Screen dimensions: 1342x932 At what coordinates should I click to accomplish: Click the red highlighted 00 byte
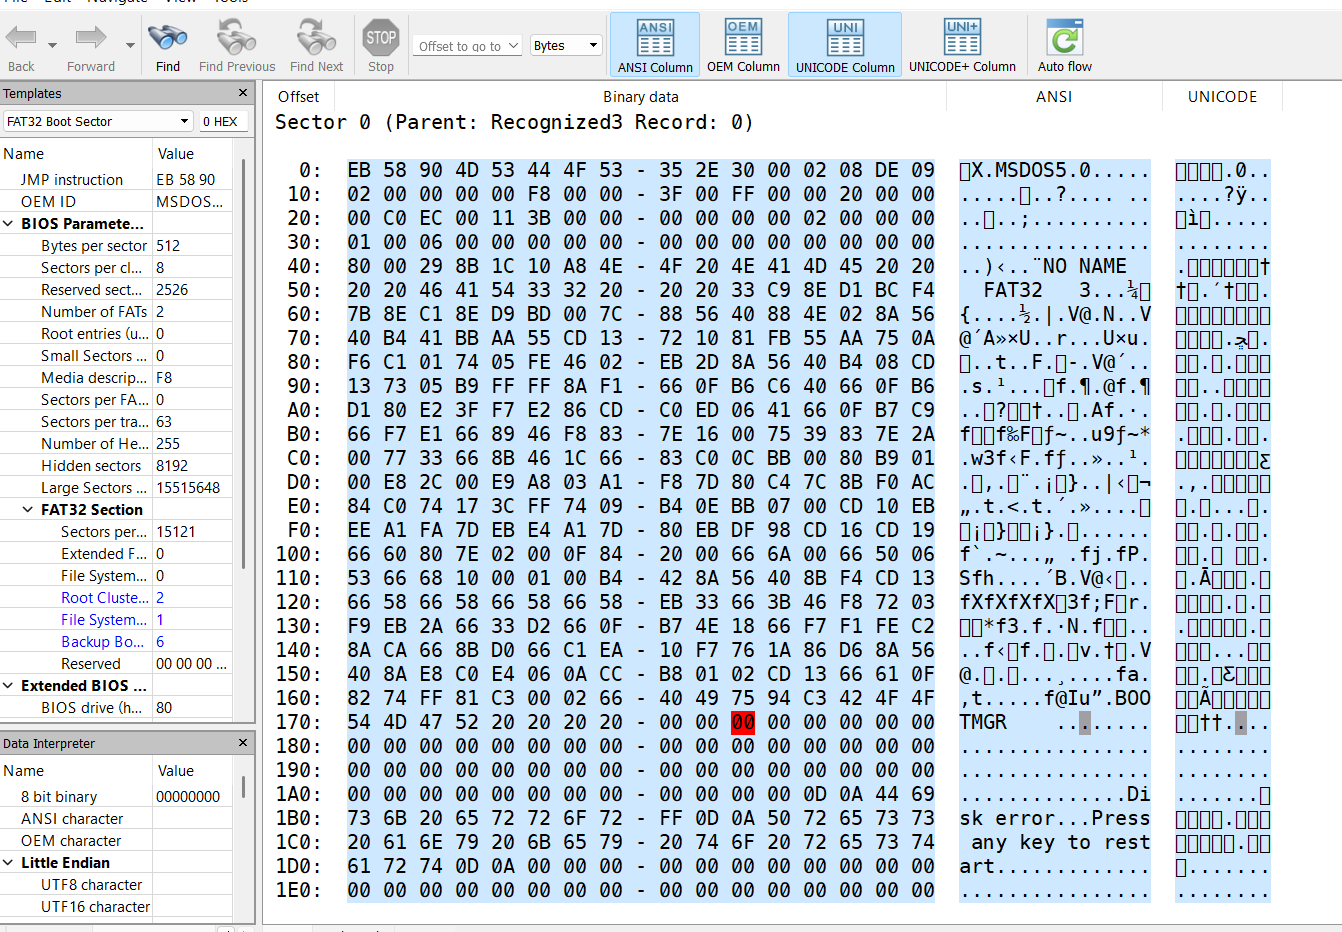(743, 722)
